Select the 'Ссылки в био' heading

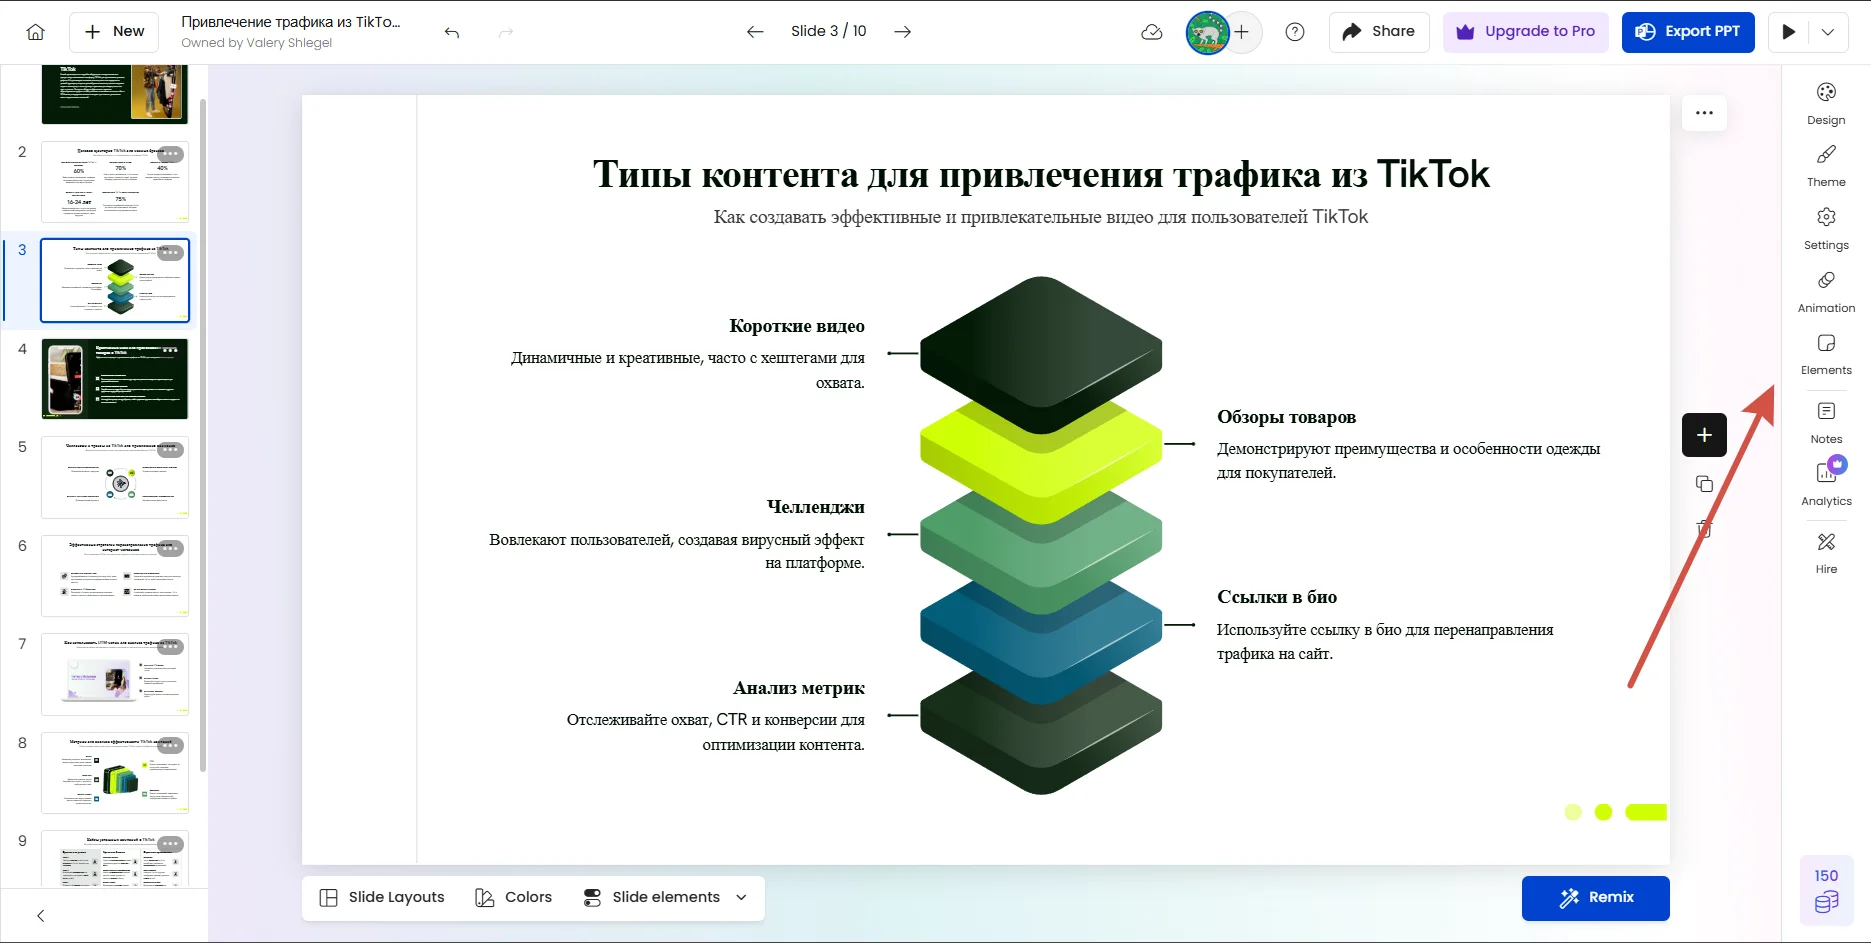coord(1277,597)
